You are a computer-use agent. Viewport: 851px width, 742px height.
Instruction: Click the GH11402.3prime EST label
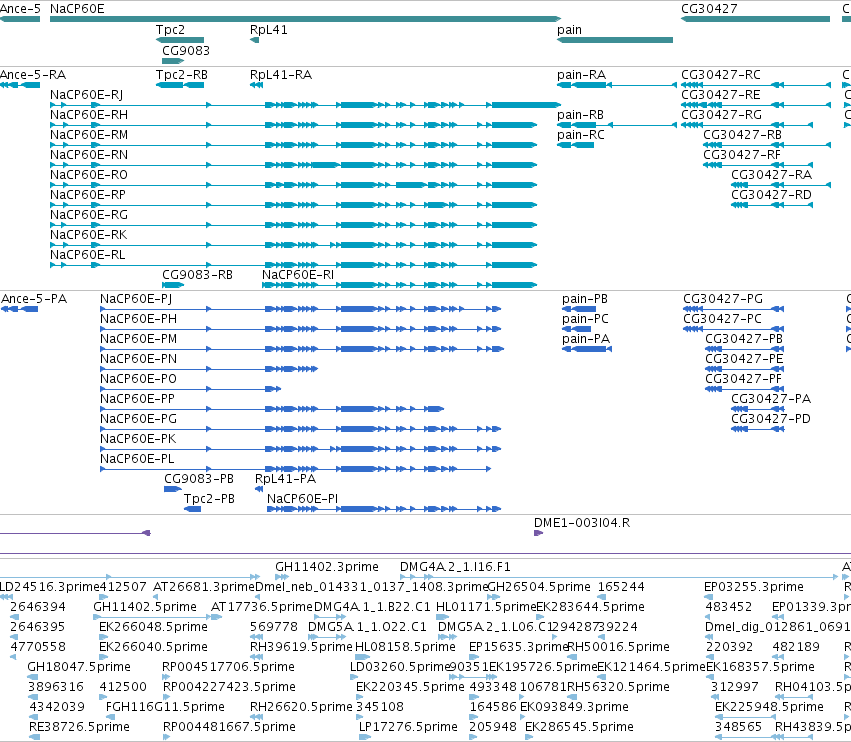[x=327, y=567]
